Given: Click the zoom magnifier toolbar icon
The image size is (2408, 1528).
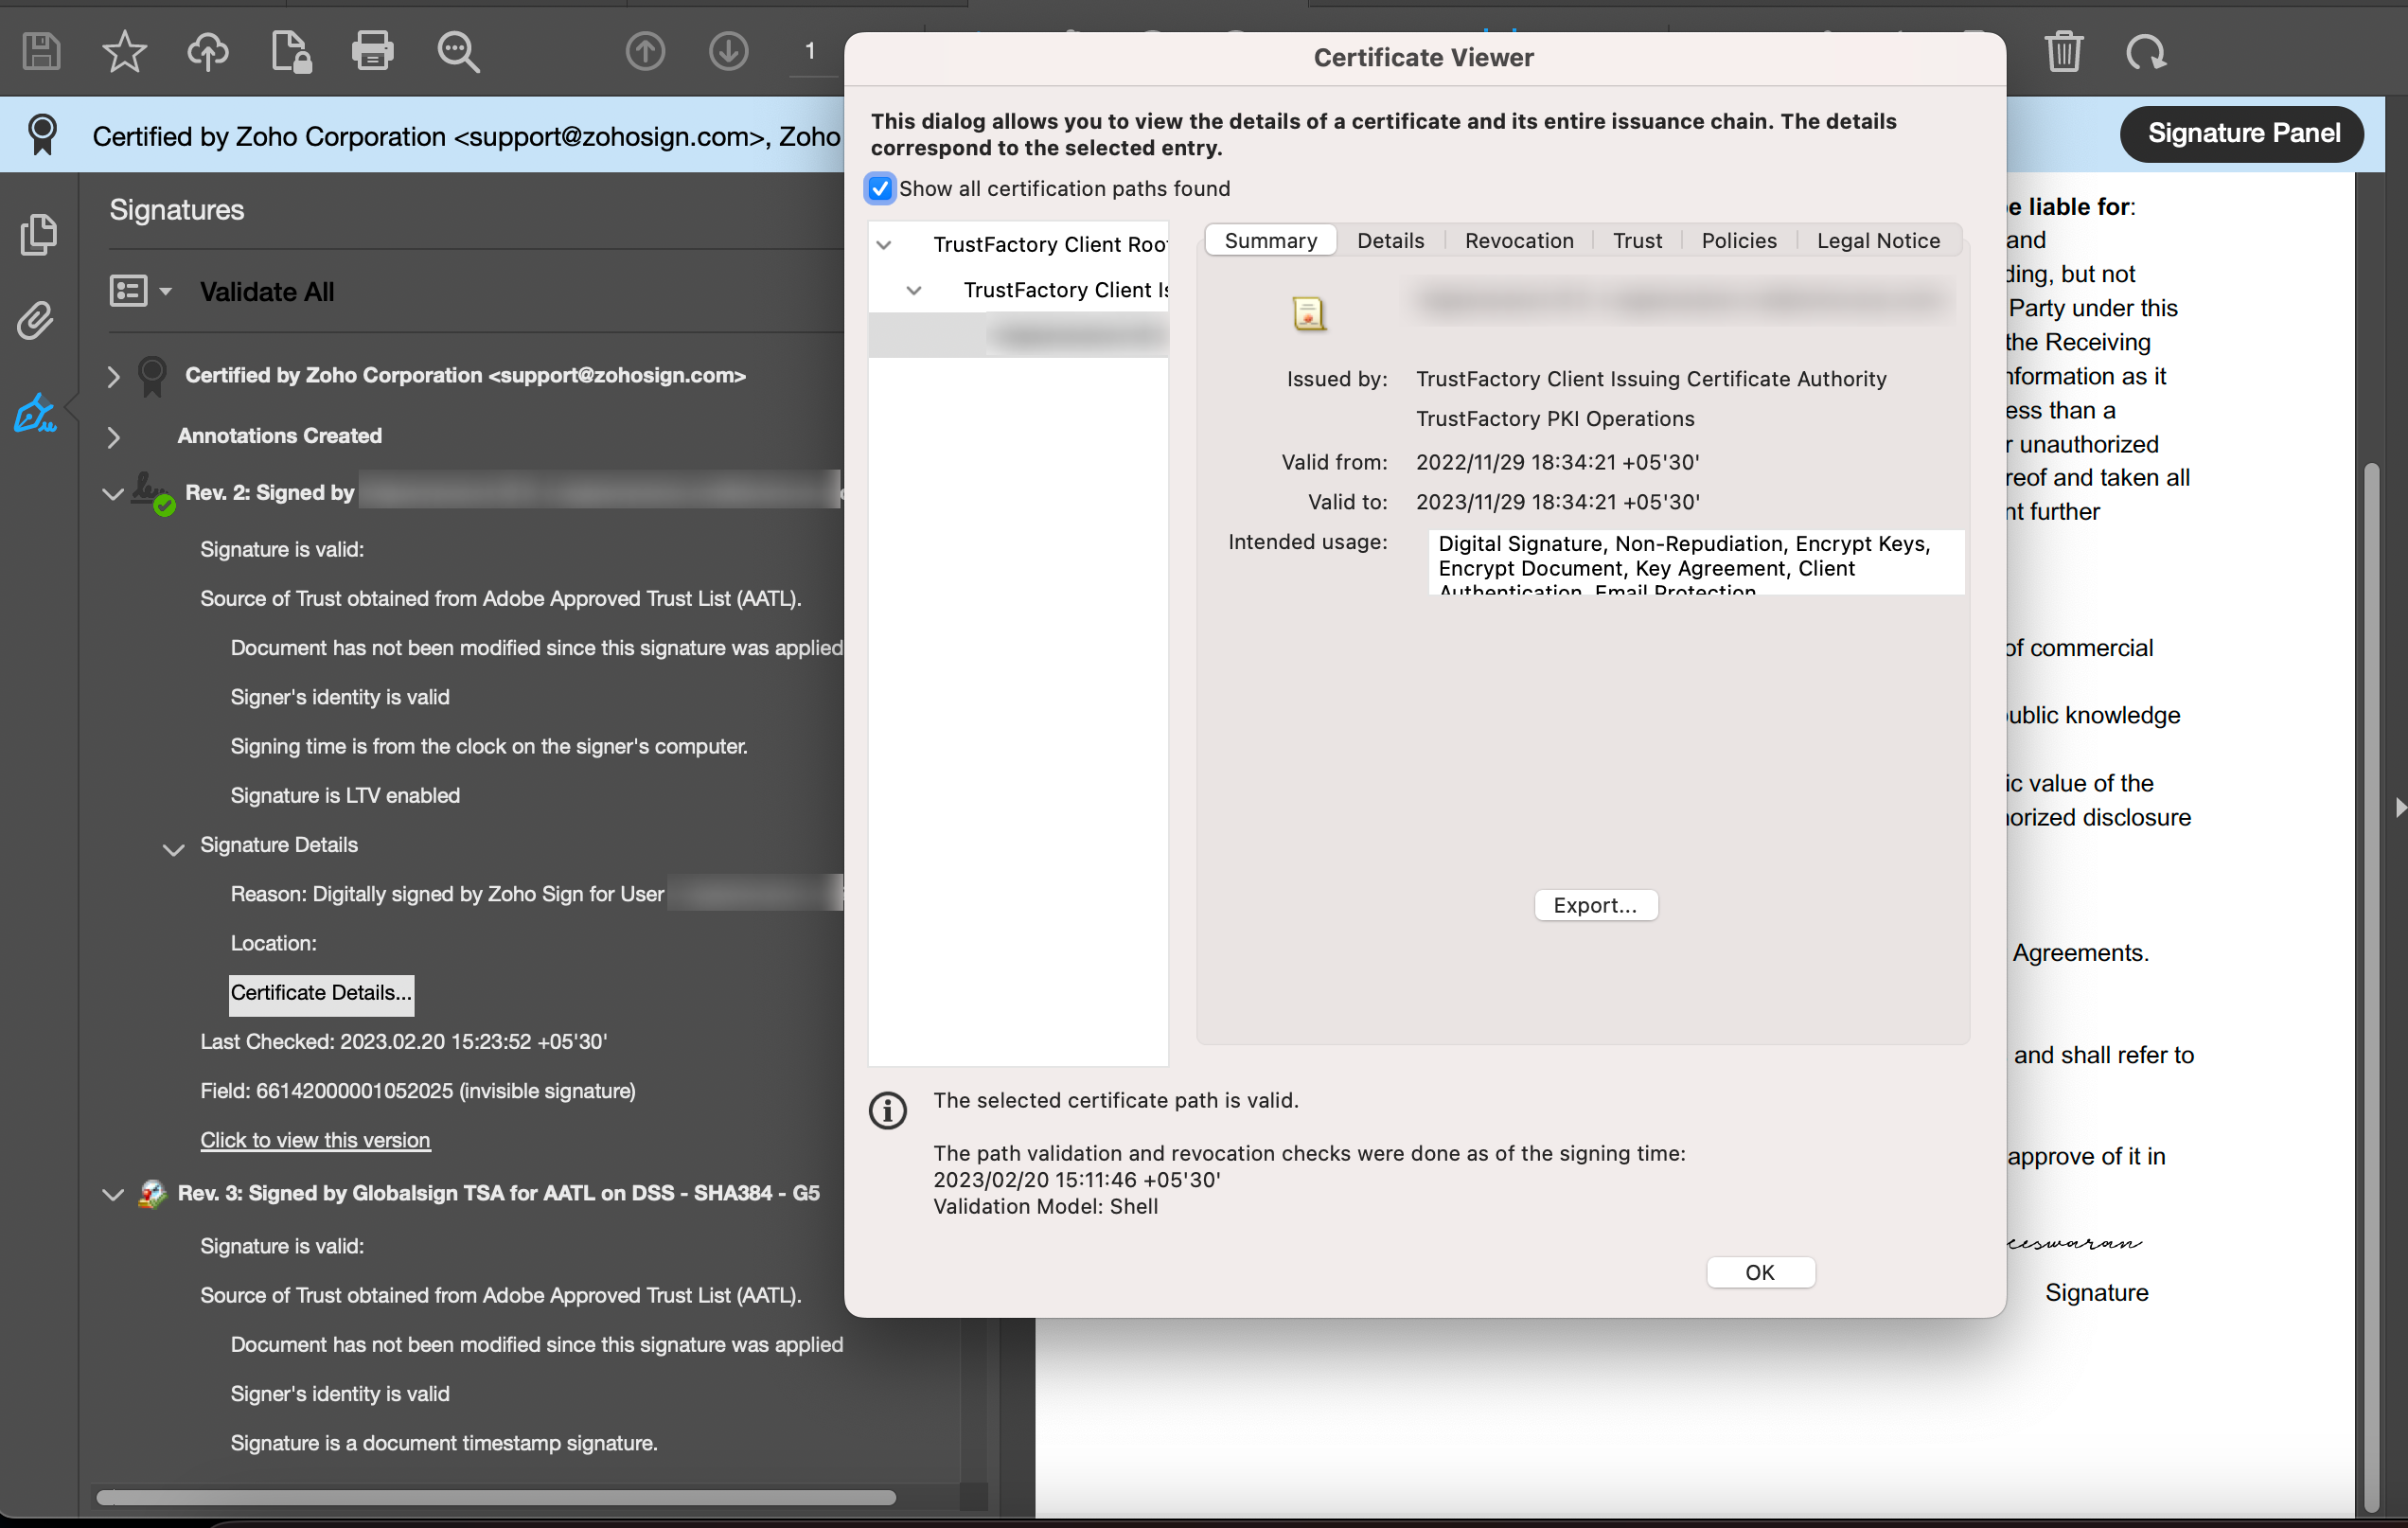Looking at the screenshot, I should pos(458,51).
